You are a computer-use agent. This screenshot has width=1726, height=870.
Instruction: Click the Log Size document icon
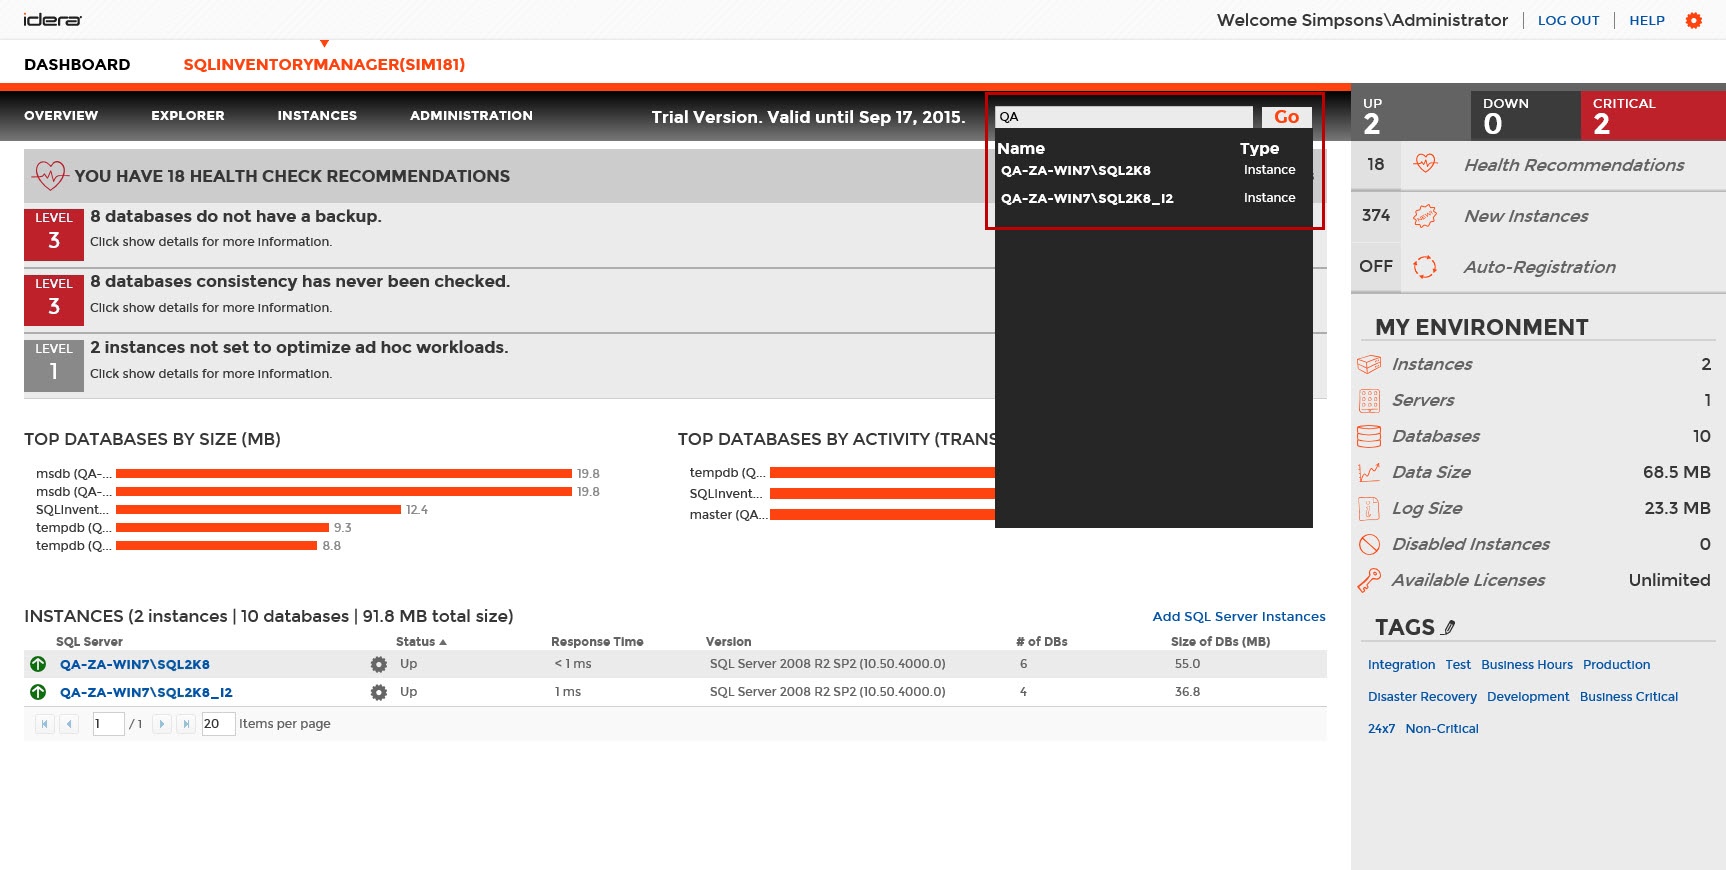click(x=1369, y=508)
